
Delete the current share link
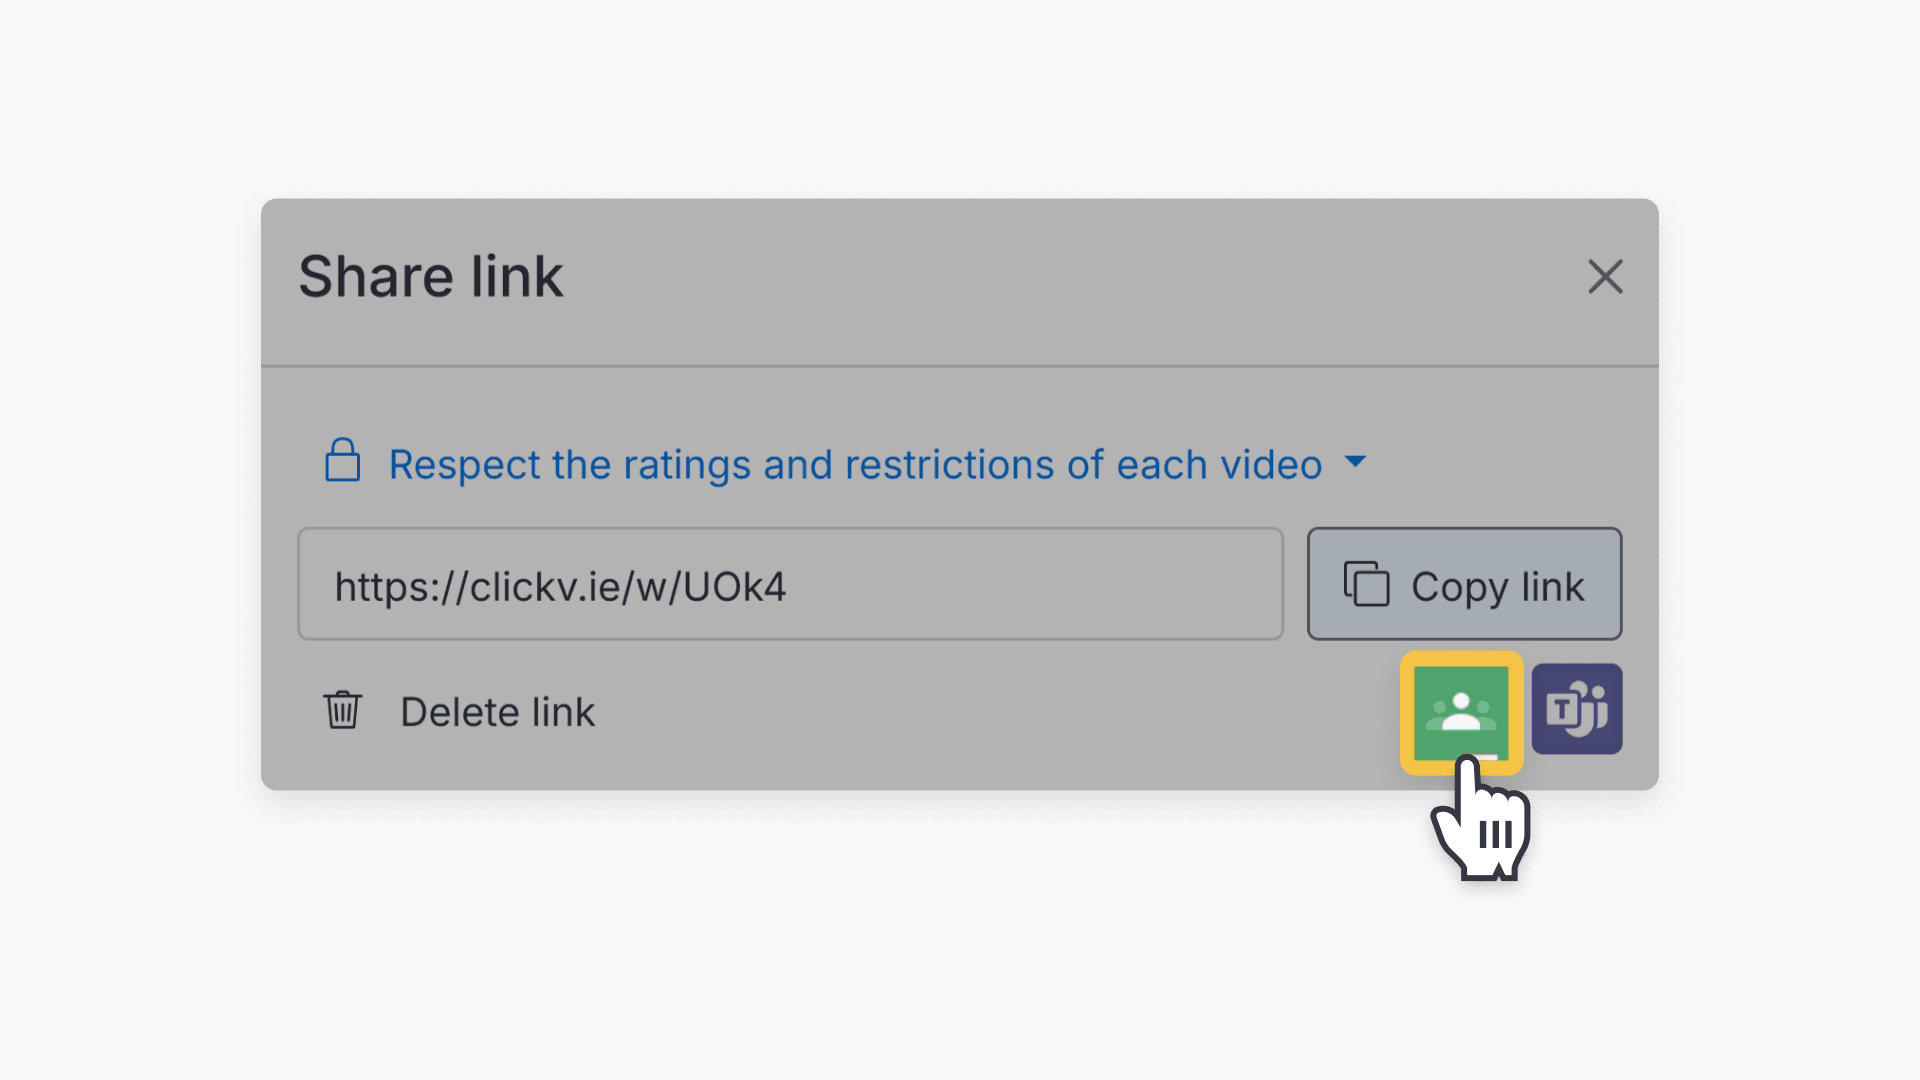497,711
